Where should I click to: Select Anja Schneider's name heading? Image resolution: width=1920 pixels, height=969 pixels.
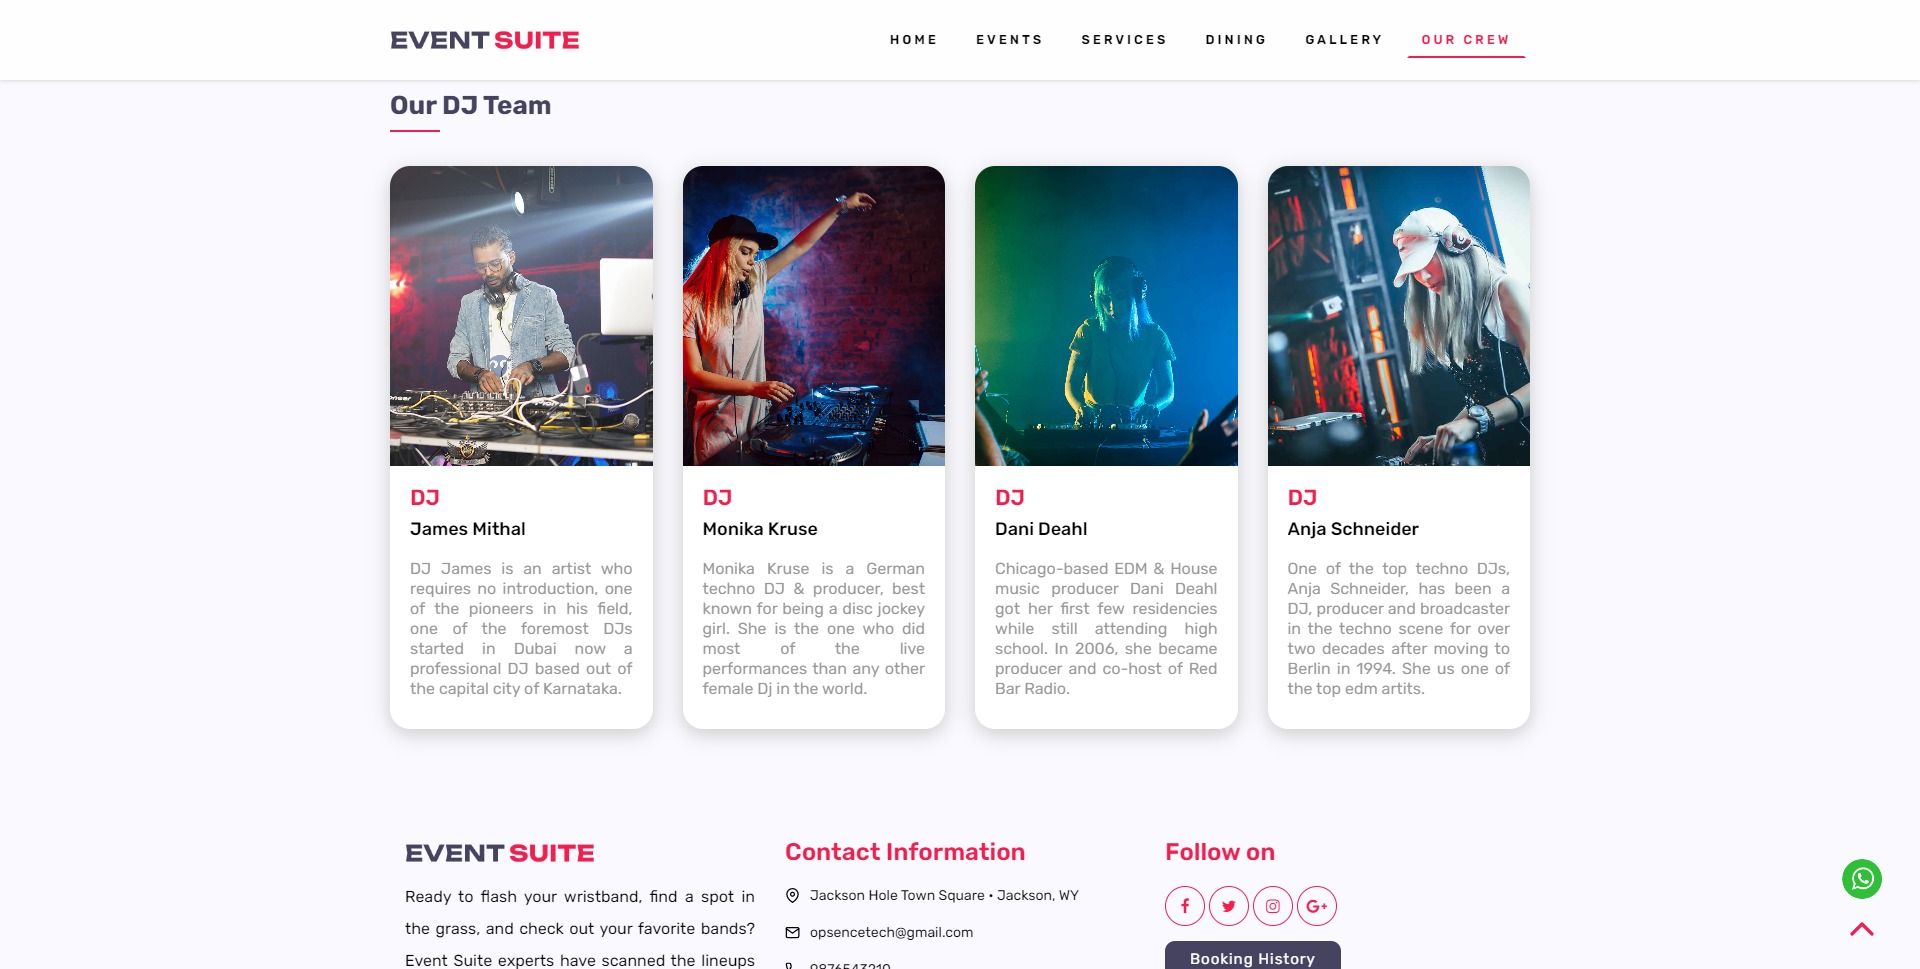(1353, 529)
